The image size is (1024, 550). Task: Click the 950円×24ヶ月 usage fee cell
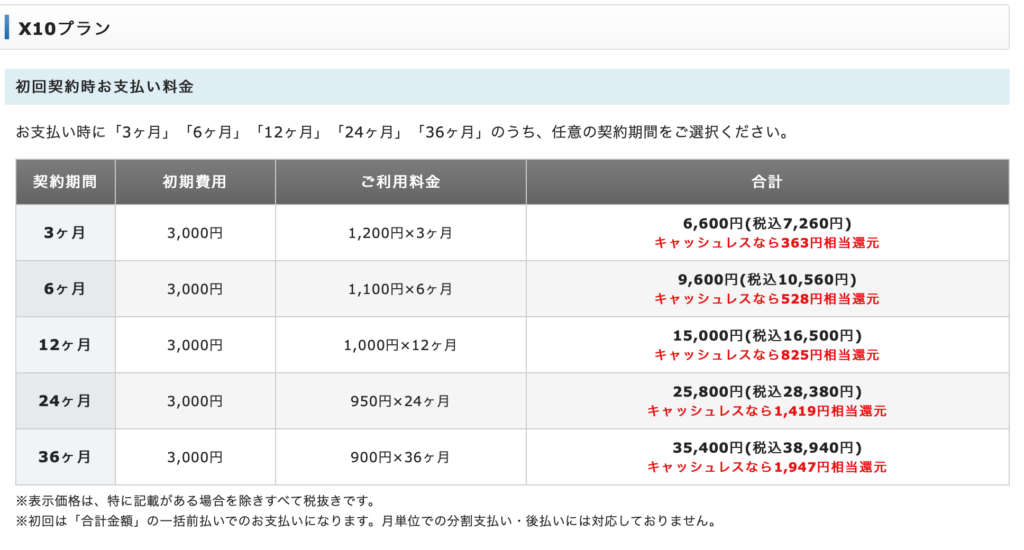[x=400, y=402]
